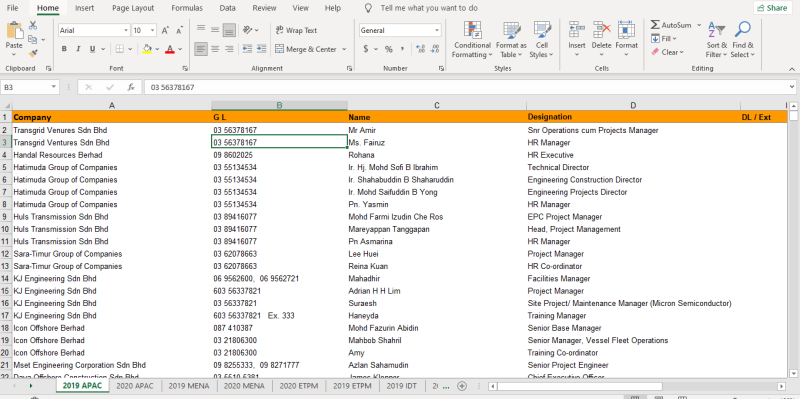Add a new sheet with plus button

[x=462, y=386]
